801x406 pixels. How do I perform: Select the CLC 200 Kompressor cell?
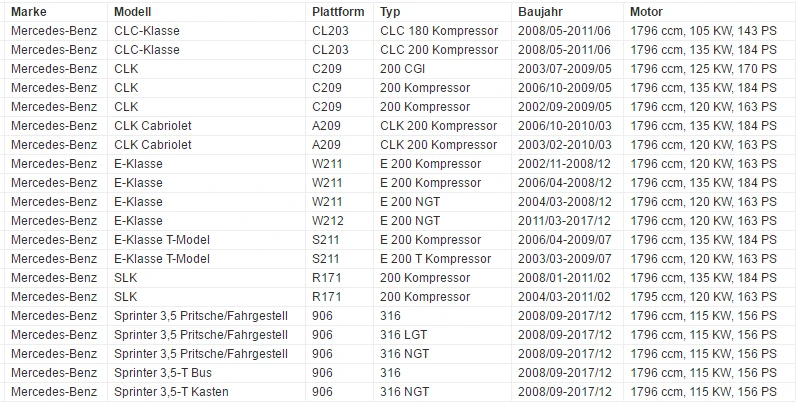[442, 50]
